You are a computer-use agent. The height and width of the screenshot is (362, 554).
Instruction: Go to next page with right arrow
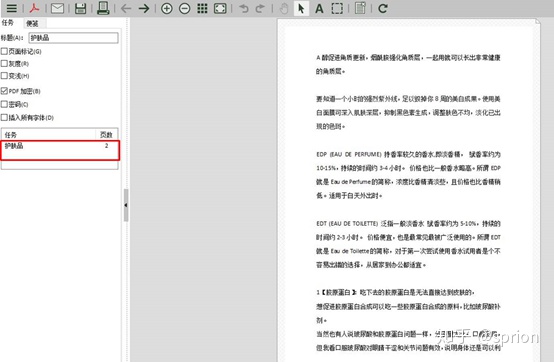point(144,8)
